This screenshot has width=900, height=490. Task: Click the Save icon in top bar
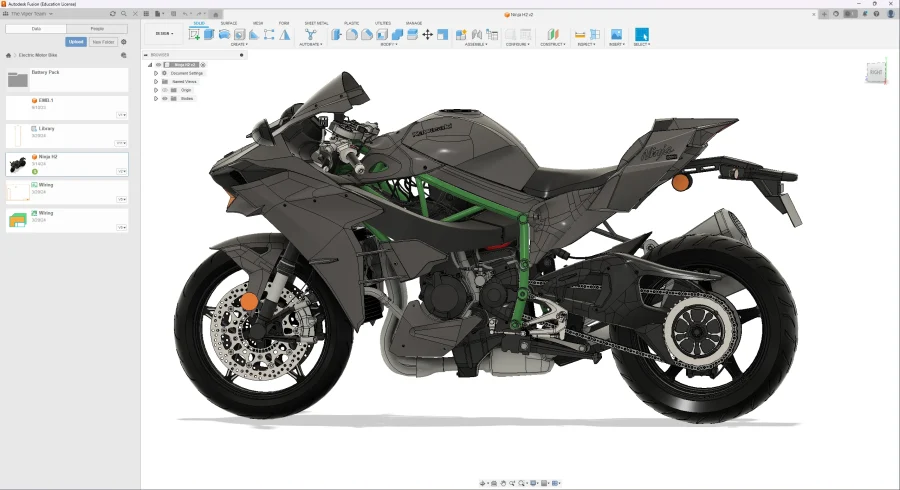(x=173, y=14)
